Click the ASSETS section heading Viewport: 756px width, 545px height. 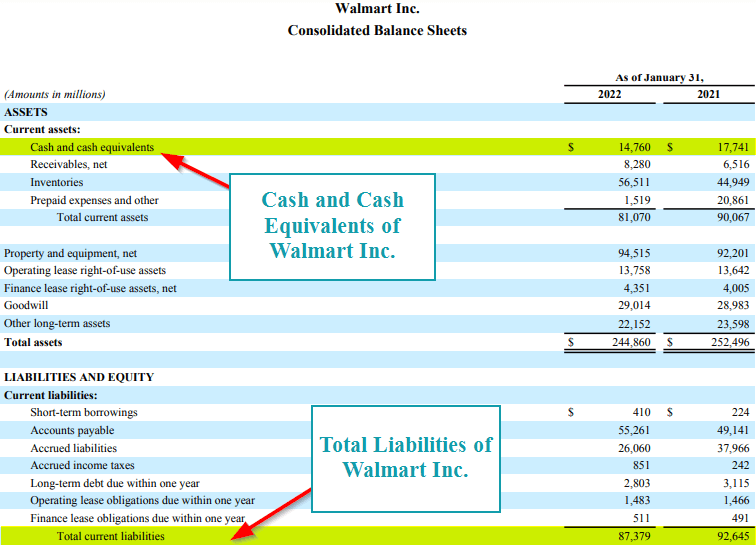click(x=26, y=112)
